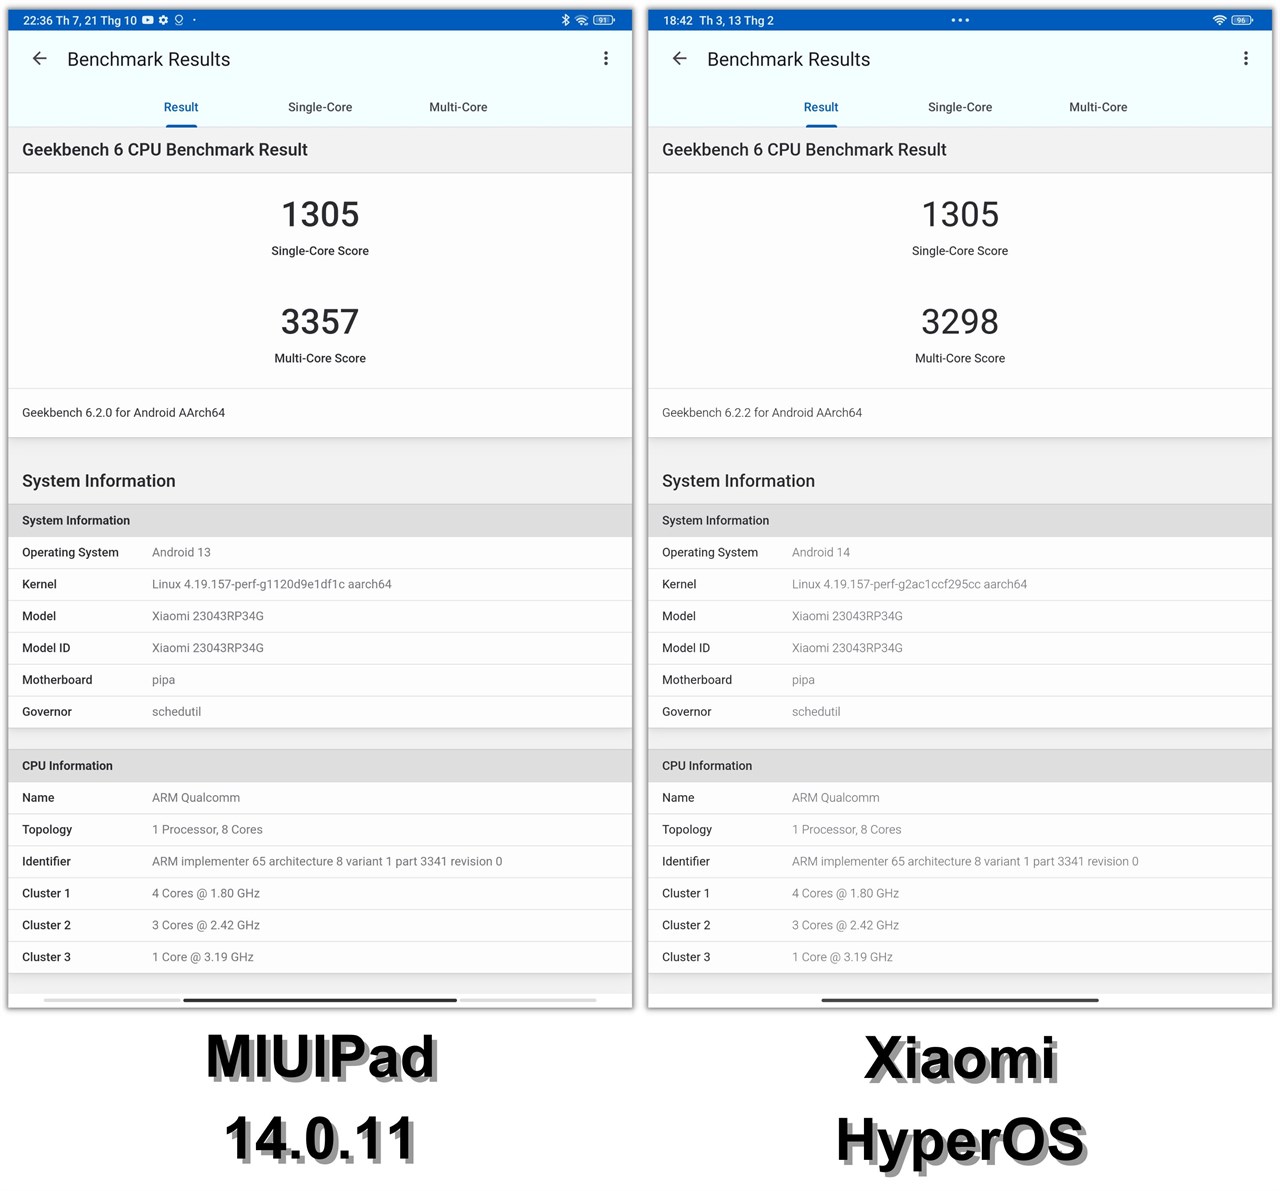This screenshot has width=1280, height=1191.
Task: Click 'Geekbench 6.2.2 for Android AArch64' text
Action: [762, 412]
